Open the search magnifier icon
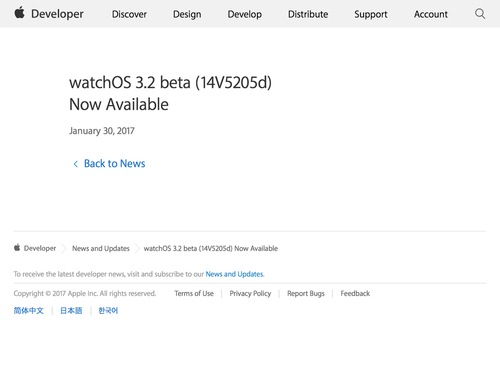This screenshot has height=375, width=500. point(480,14)
